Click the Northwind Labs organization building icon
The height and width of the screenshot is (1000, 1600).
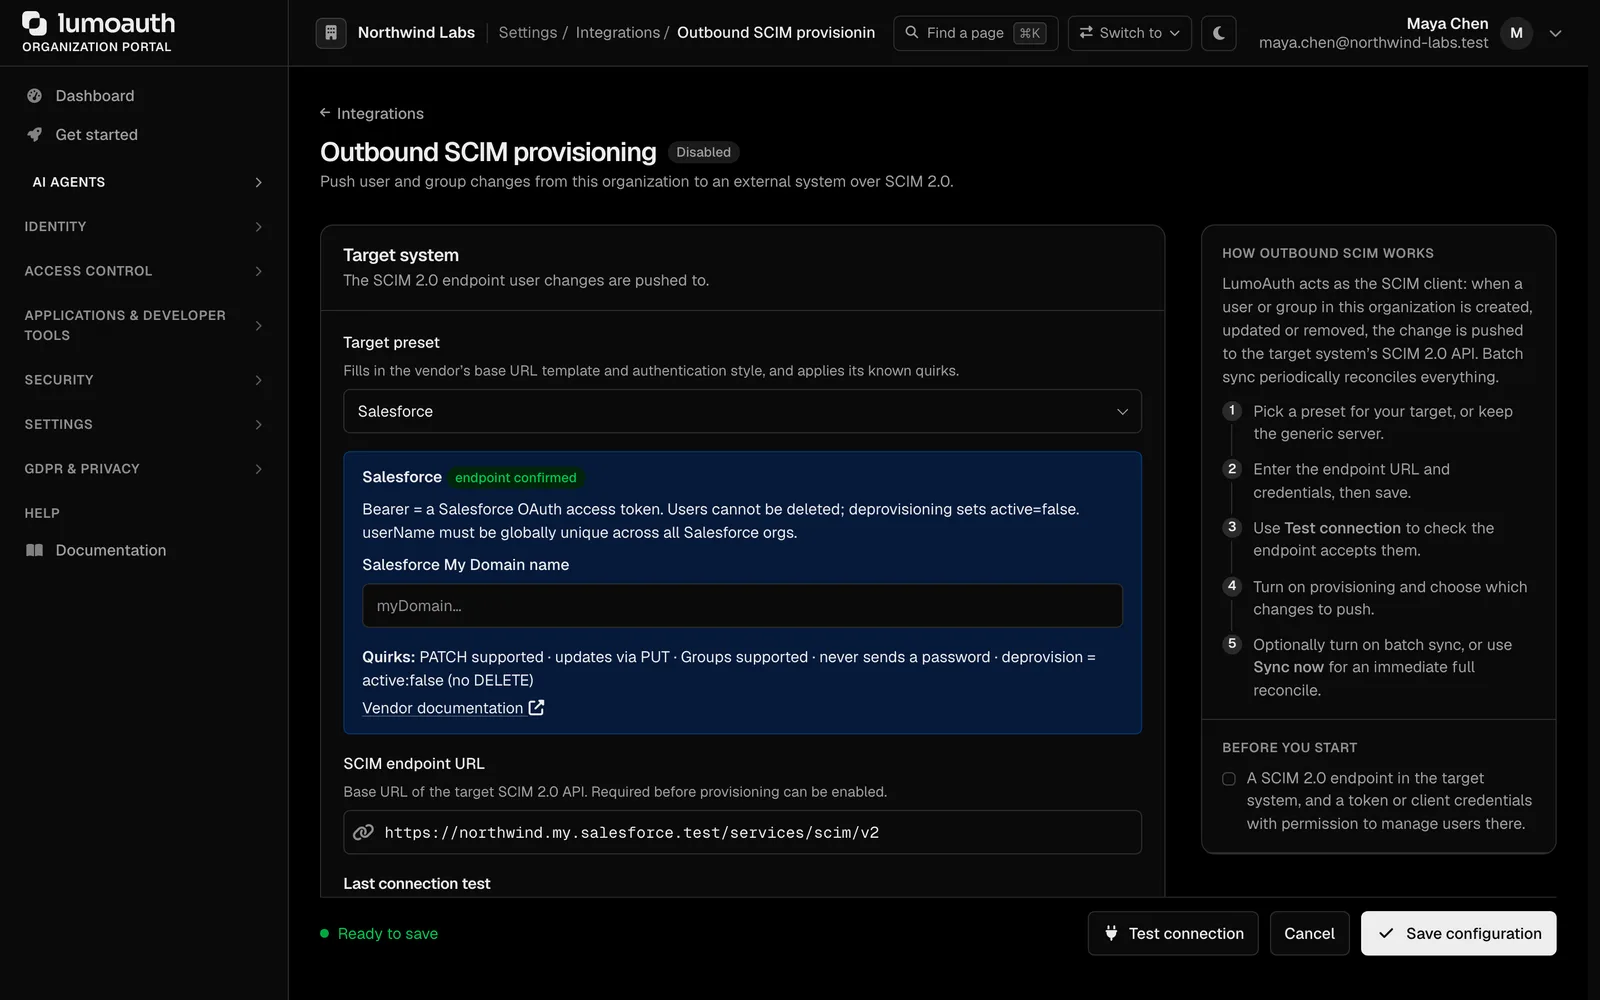[331, 33]
